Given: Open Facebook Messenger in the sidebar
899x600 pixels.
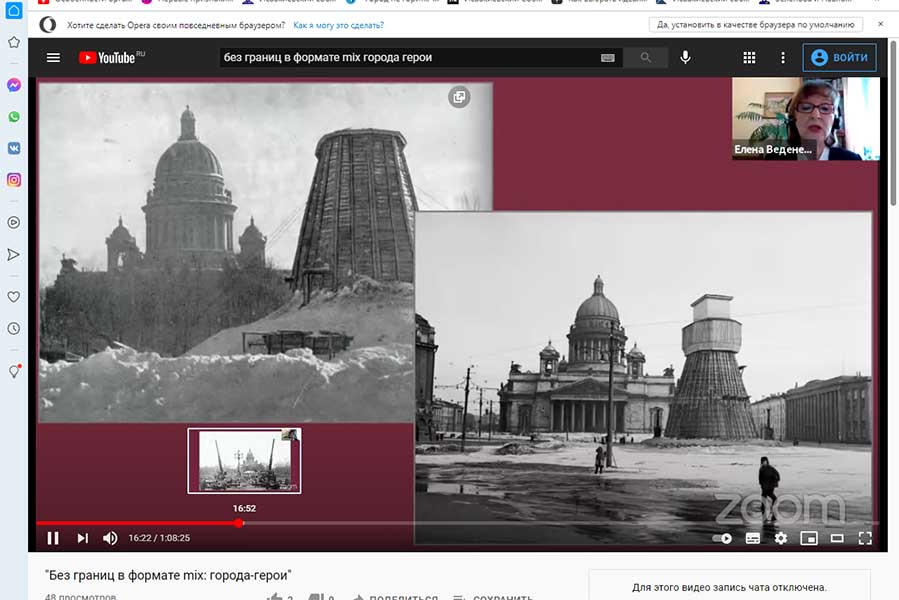Looking at the screenshot, I should coord(14,85).
